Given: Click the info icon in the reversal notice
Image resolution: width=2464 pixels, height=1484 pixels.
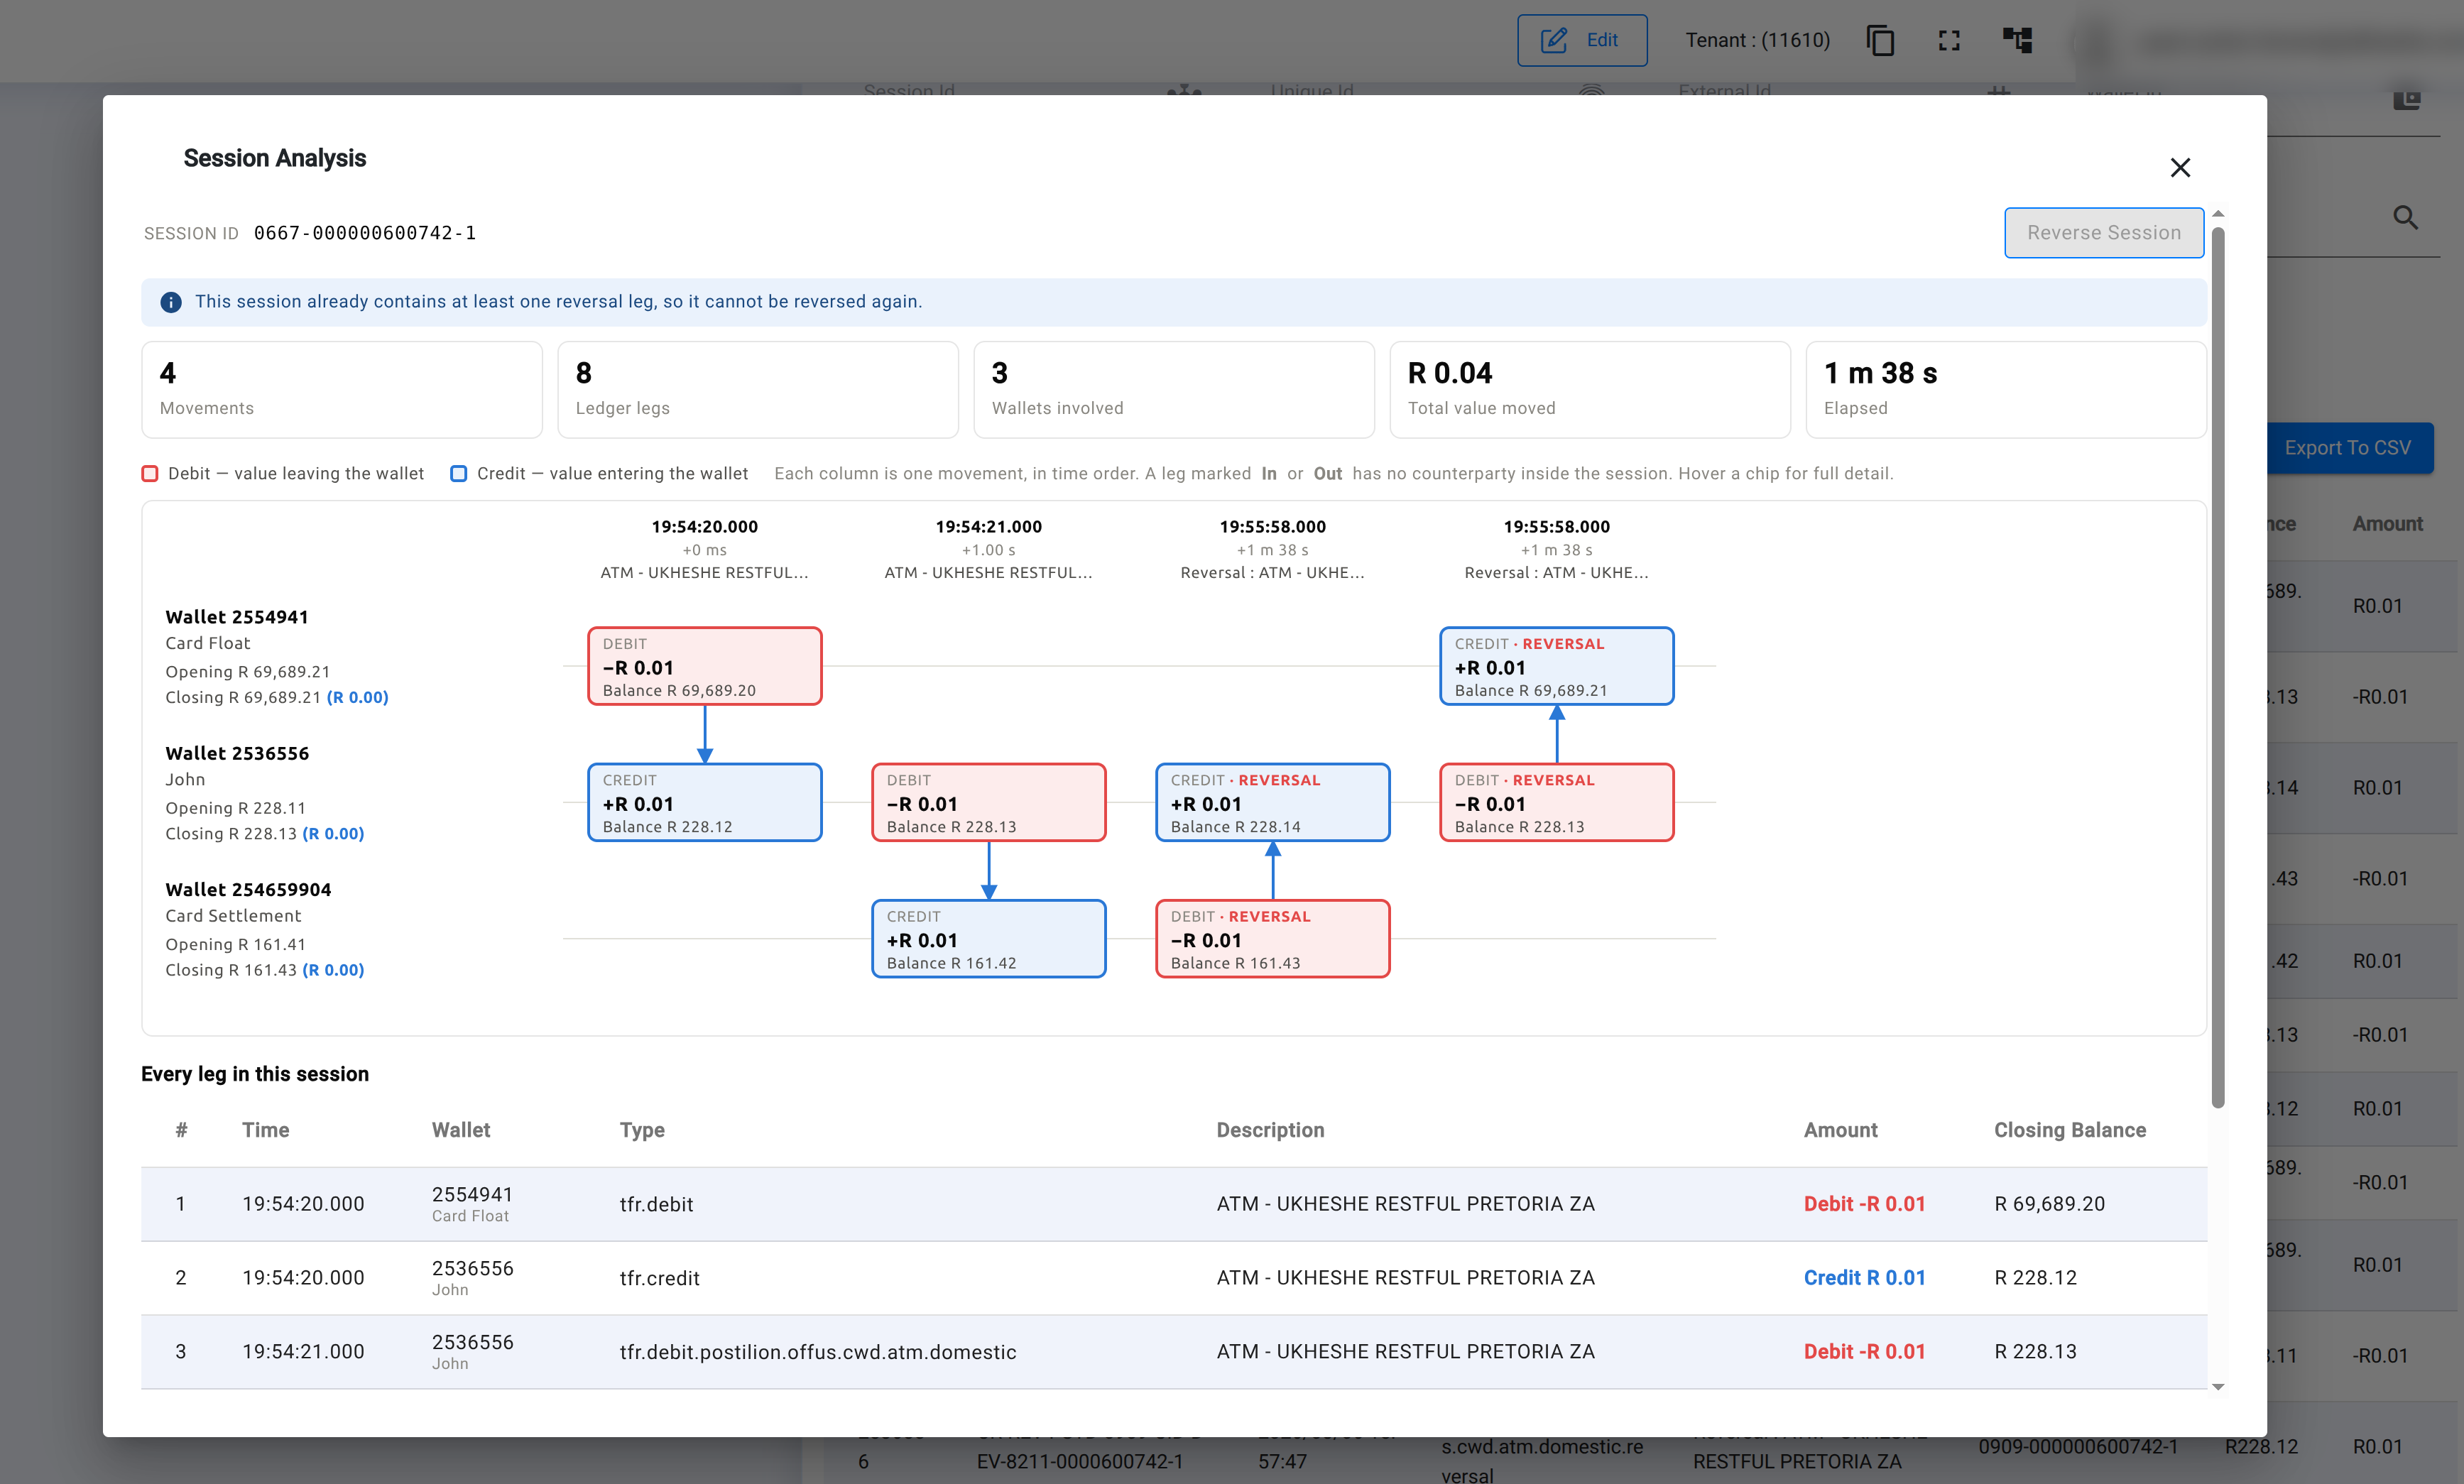Looking at the screenshot, I should 171,302.
